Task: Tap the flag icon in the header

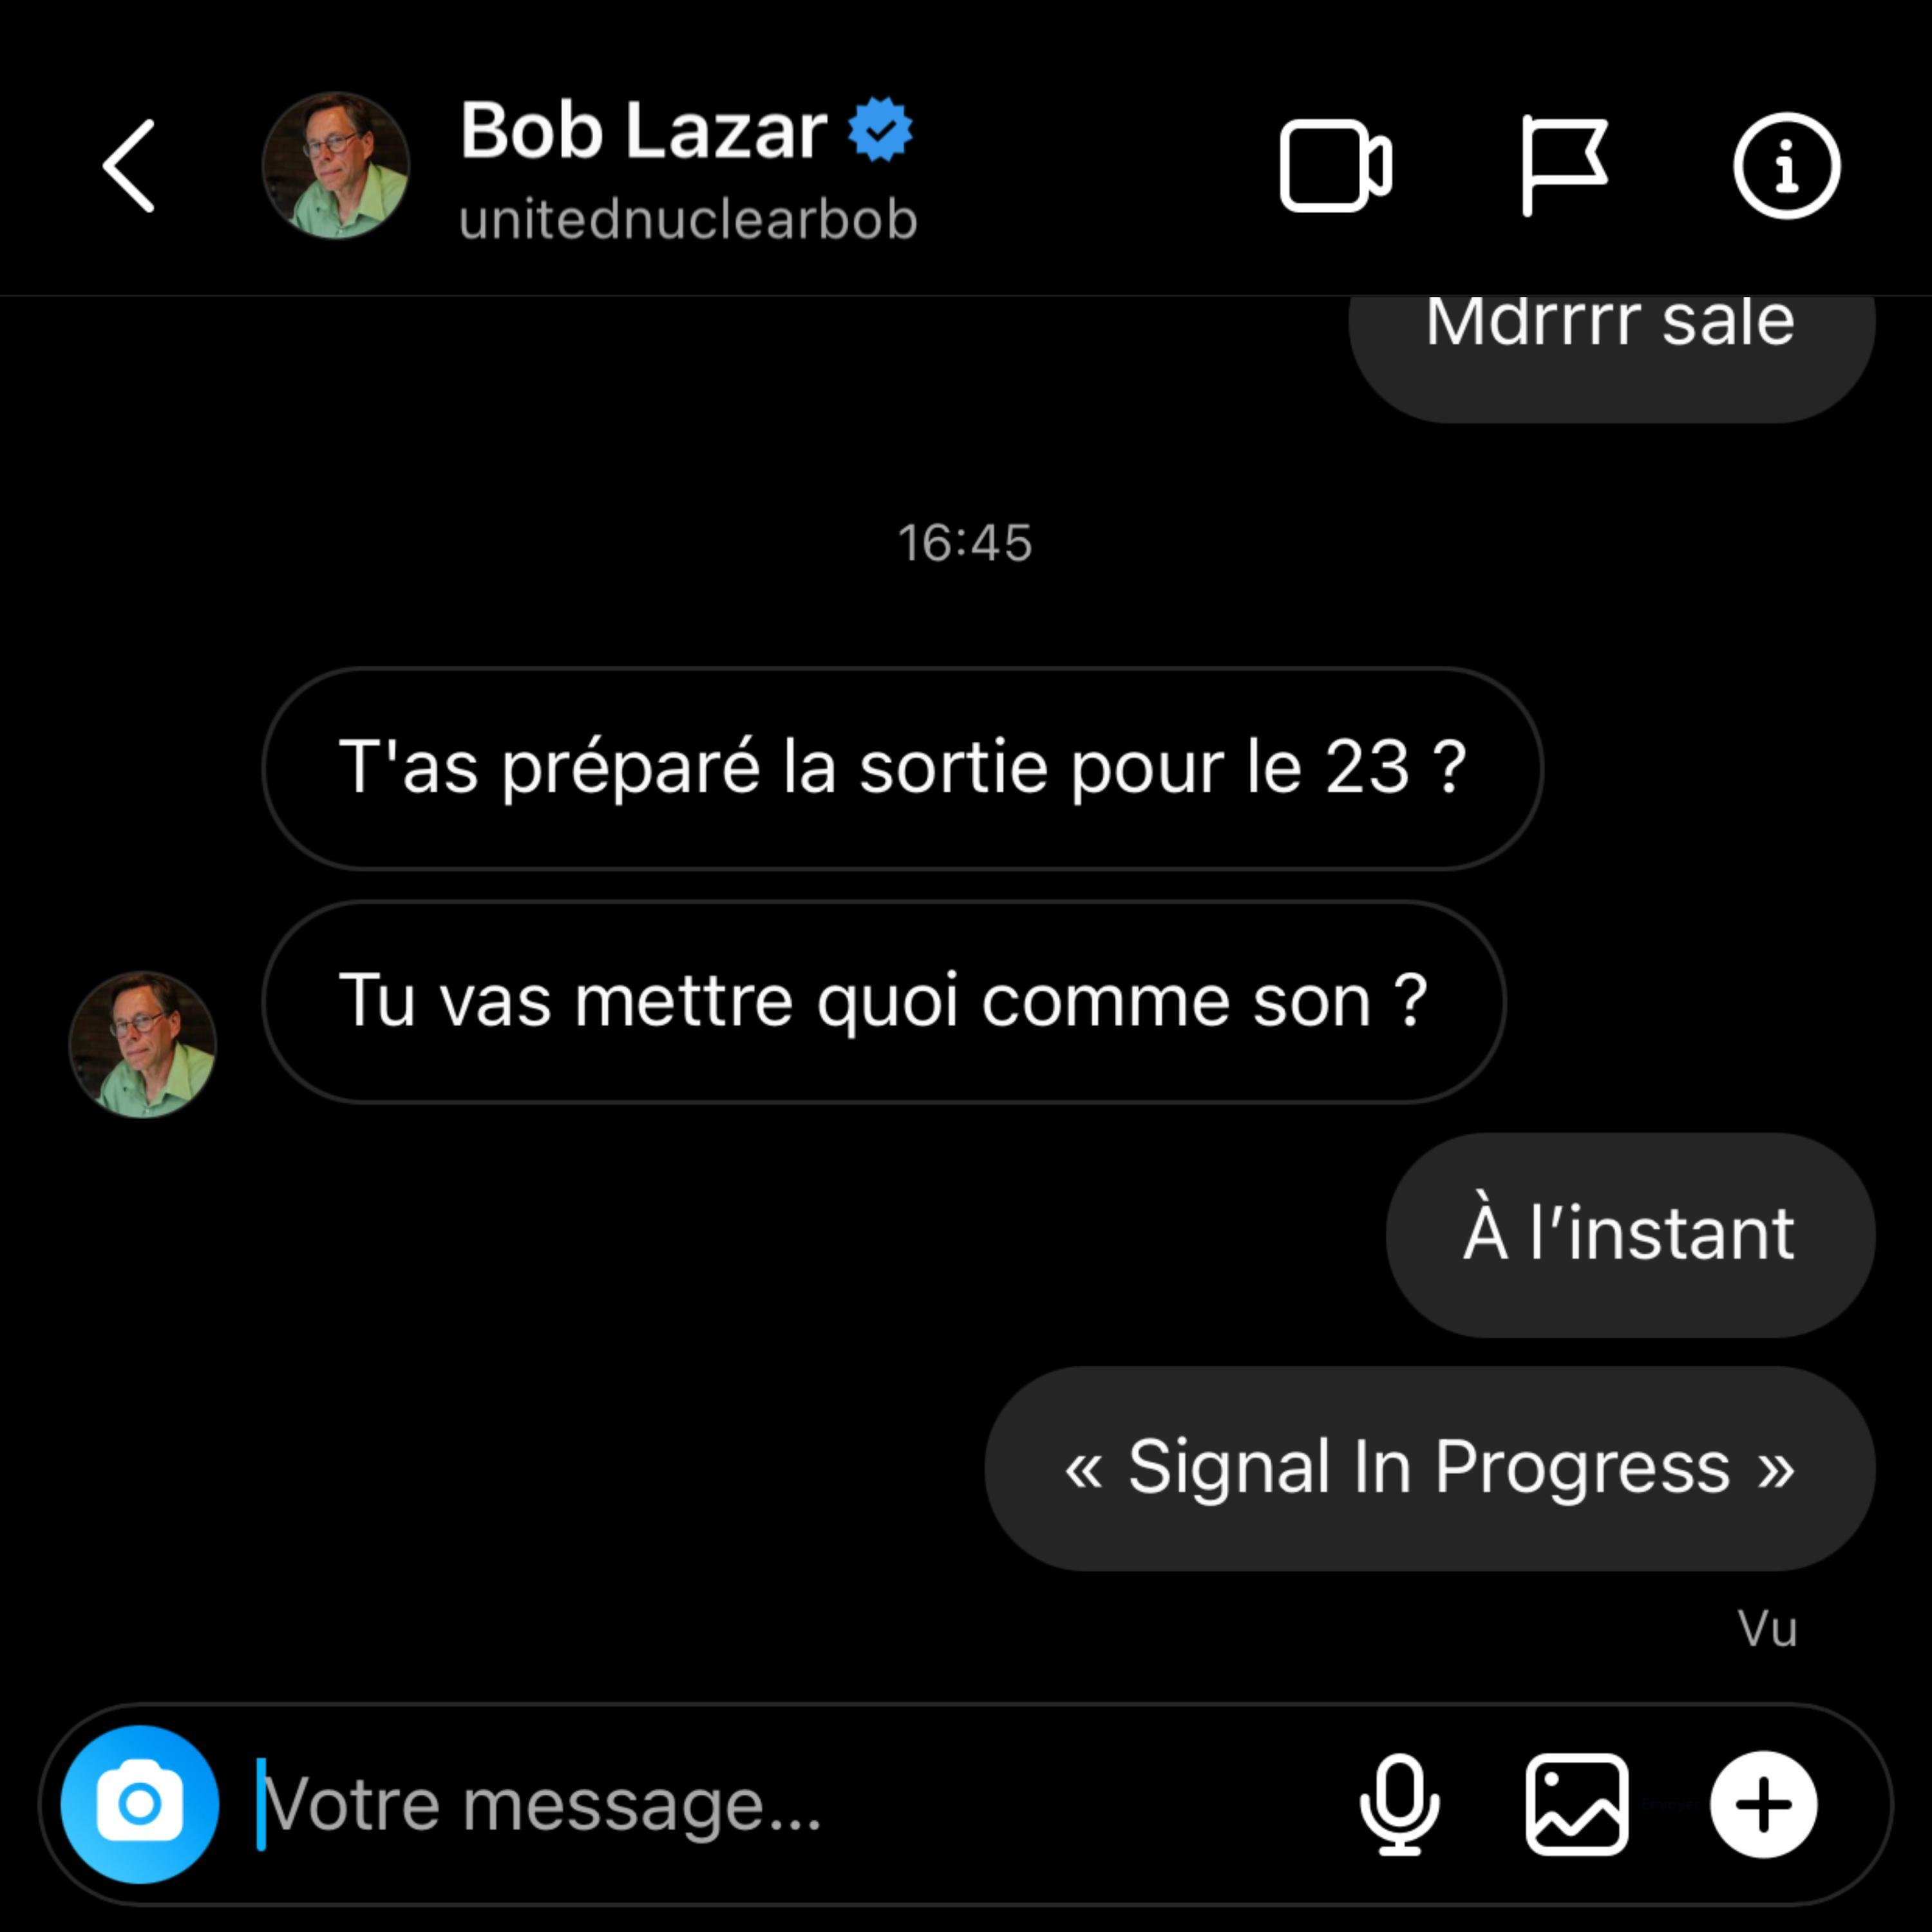Action: 1564,166
